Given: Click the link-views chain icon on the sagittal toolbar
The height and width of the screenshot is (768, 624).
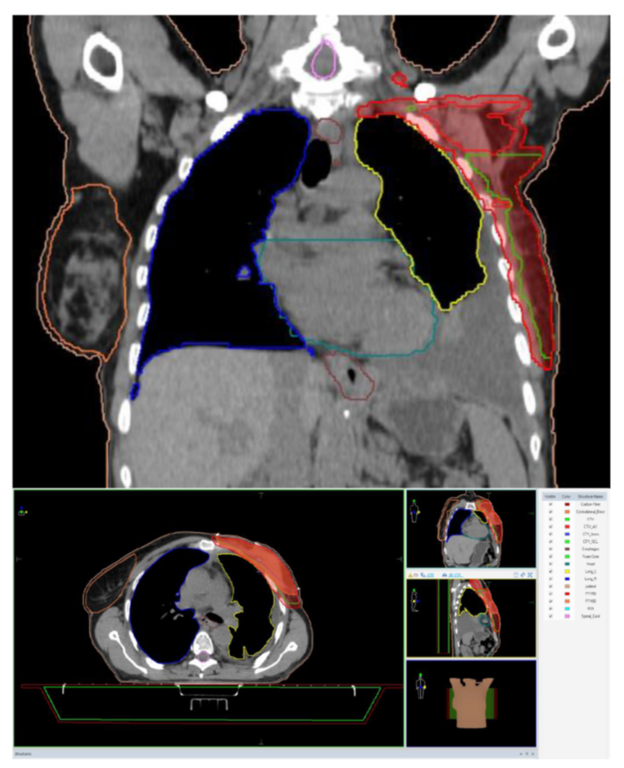Looking at the screenshot, I should coord(523,575).
